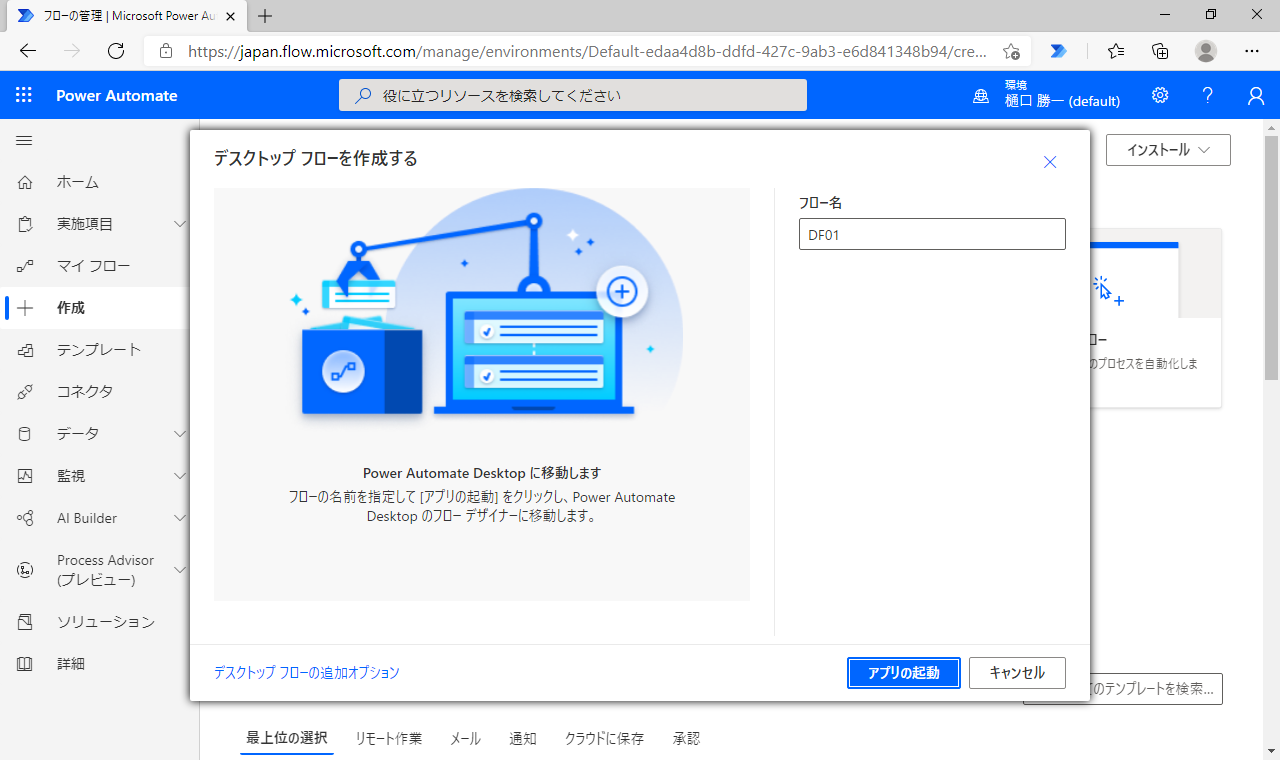Image resolution: width=1280 pixels, height=760 pixels.
Task: Click the マイ フロー flow icon
Action: (25, 266)
